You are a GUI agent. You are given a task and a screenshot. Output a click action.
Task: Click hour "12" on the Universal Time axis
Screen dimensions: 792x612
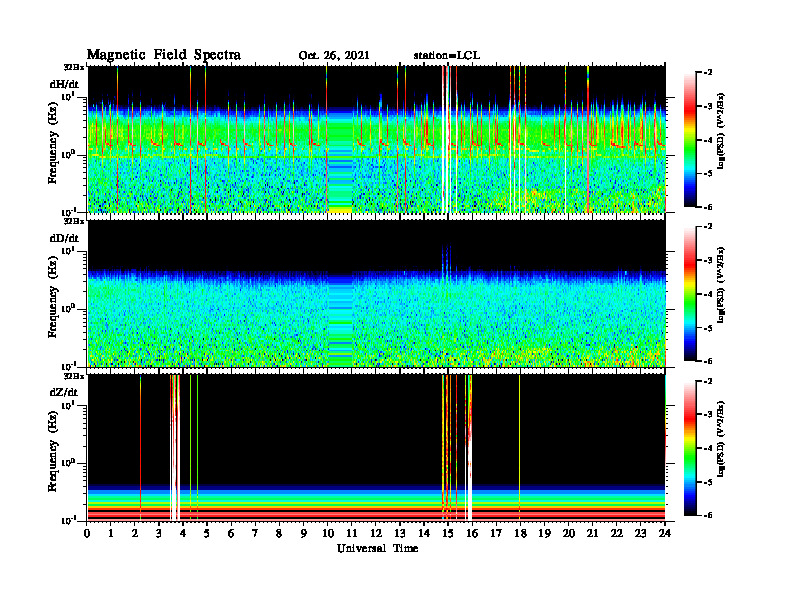pyautogui.click(x=376, y=534)
